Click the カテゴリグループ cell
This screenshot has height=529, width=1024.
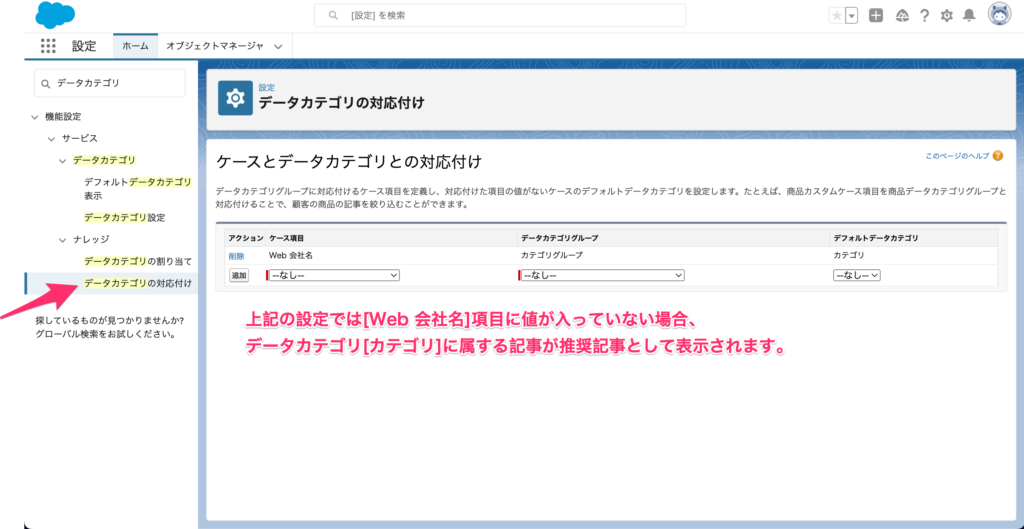pyautogui.click(x=552, y=255)
